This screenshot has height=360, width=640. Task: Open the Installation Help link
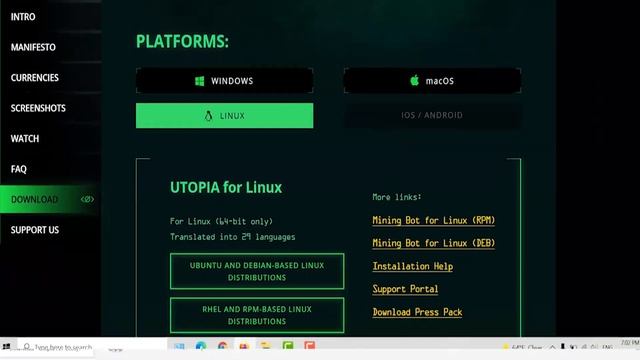pos(413,267)
